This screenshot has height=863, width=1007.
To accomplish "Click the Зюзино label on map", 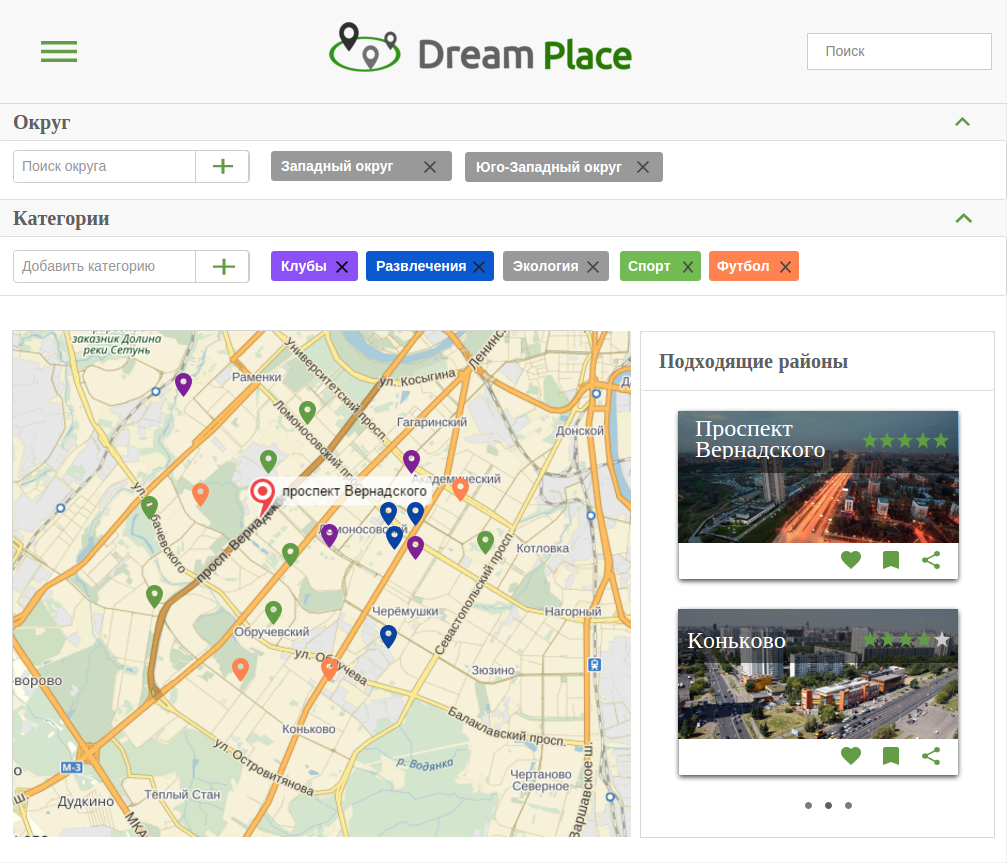I will coord(493,670).
